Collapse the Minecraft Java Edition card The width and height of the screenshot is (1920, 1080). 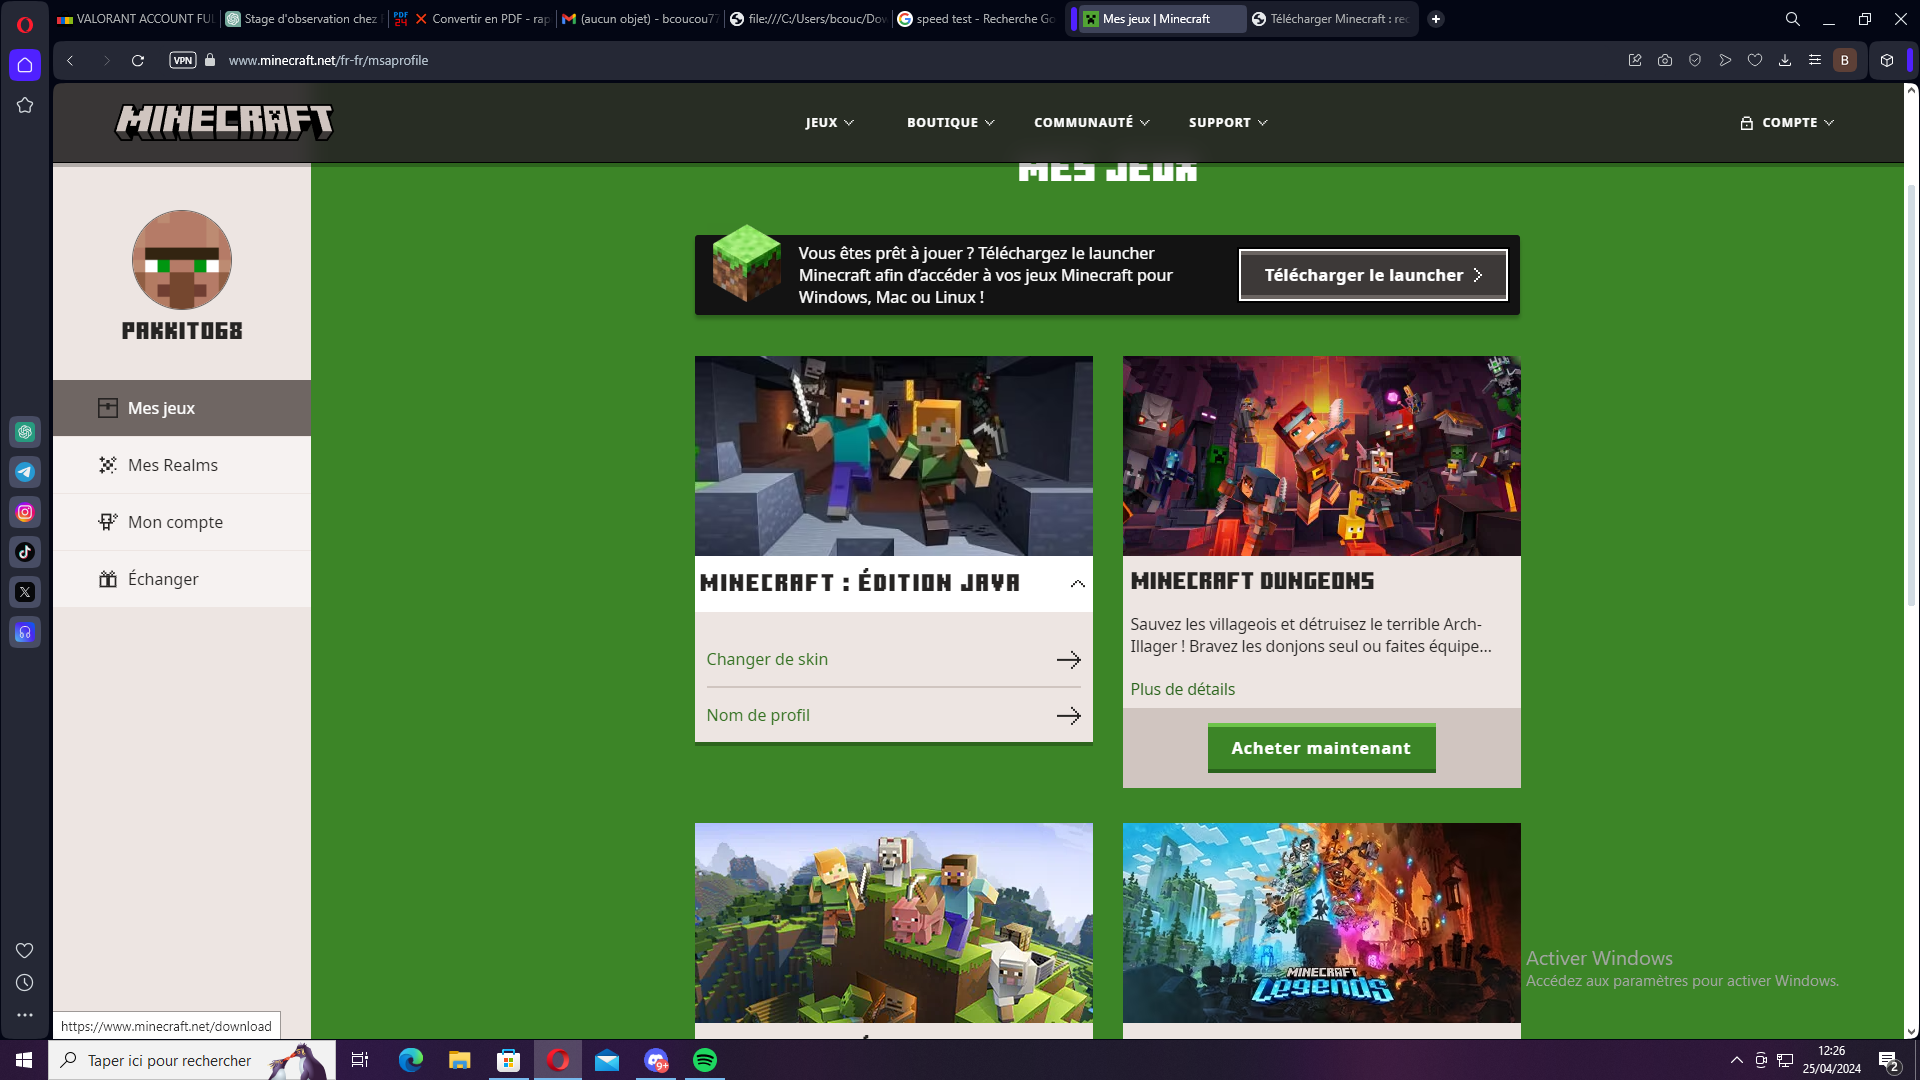(1077, 584)
